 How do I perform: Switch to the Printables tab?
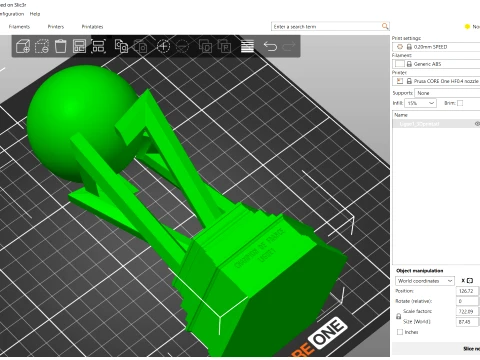[92, 27]
